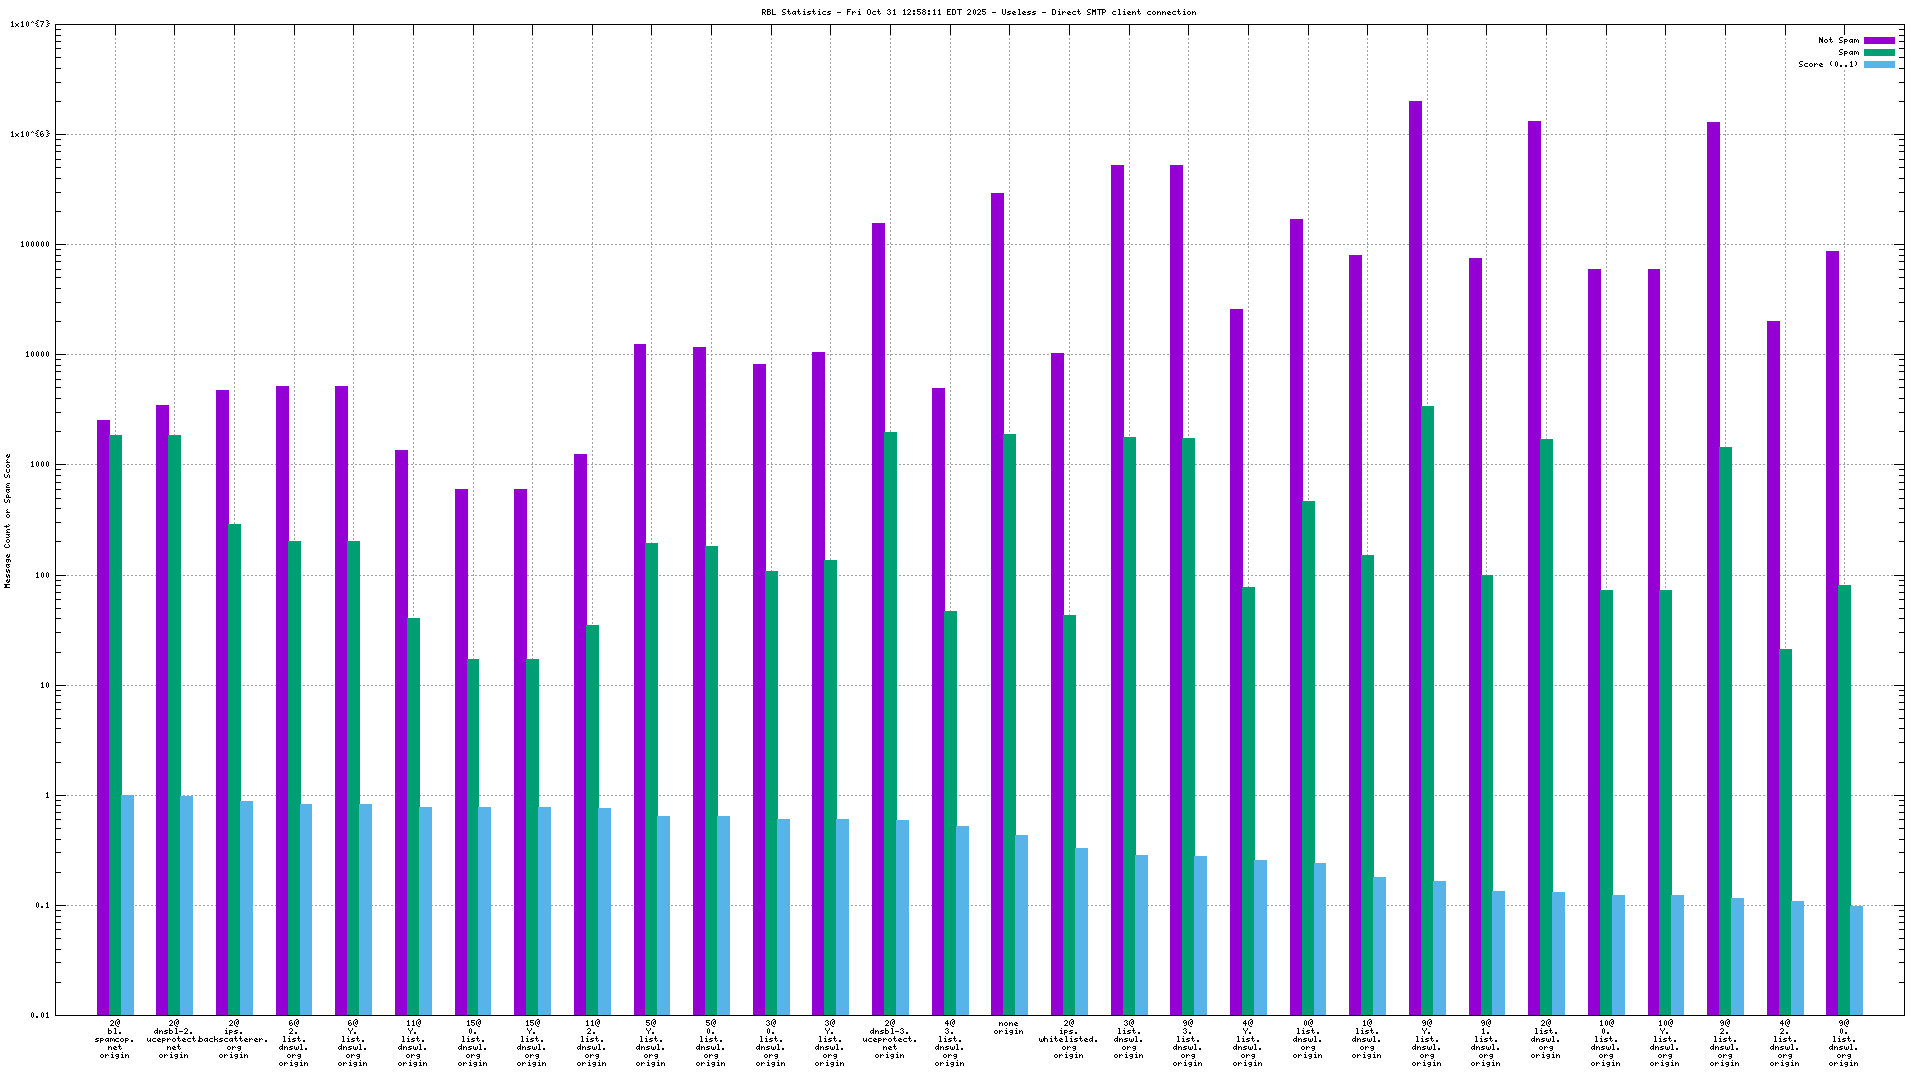Click the 0.01 y-axis tick label
Viewport: 1920px width, 1080px height.
(39, 1015)
